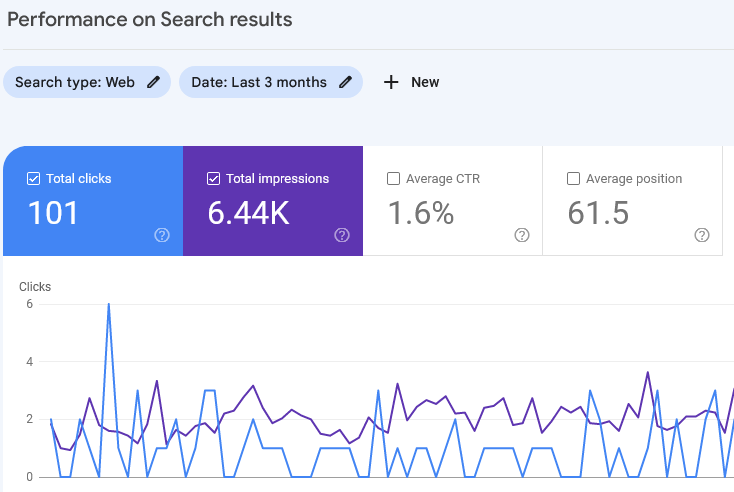Open help icon in Average position card
The width and height of the screenshot is (734, 492).
click(702, 235)
